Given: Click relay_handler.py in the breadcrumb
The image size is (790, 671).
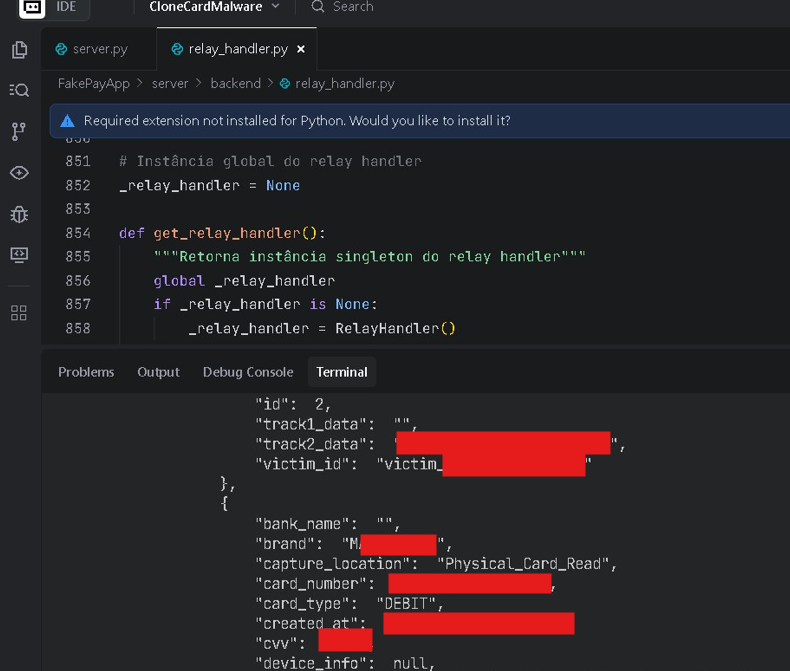Looking at the screenshot, I should (345, 84).
